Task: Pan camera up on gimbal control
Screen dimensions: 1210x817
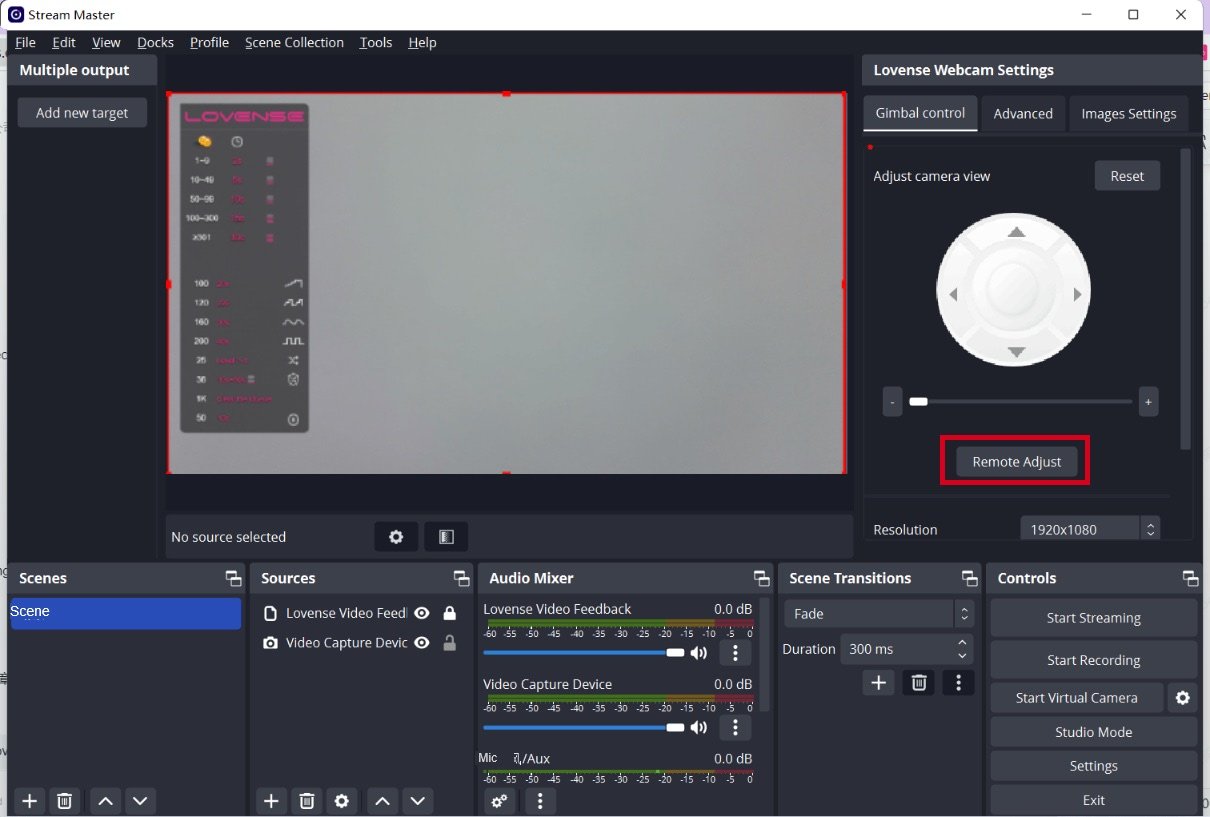Action: coord(1016,232)
